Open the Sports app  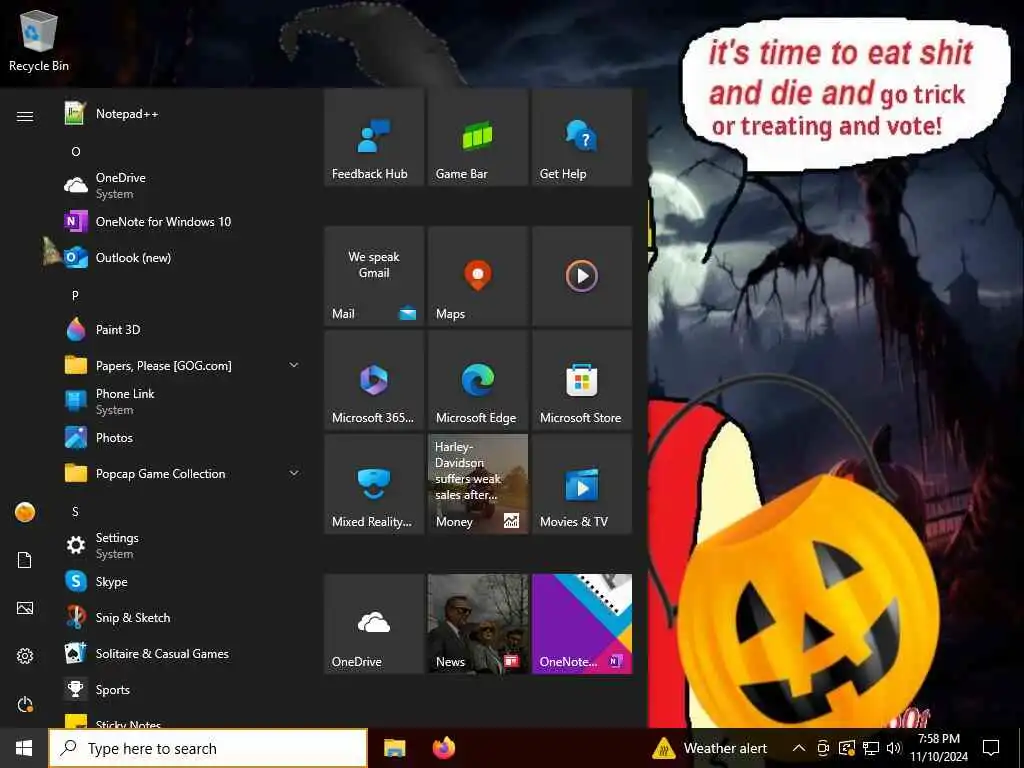pos(180,689)
